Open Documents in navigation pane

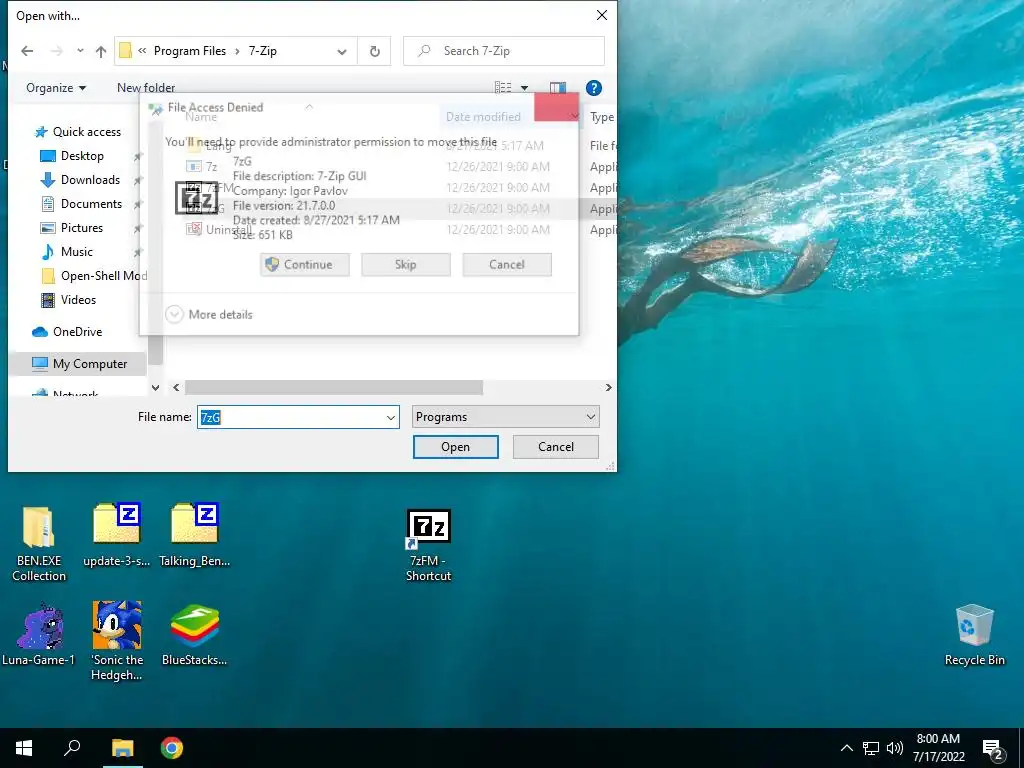click(91, 204)
